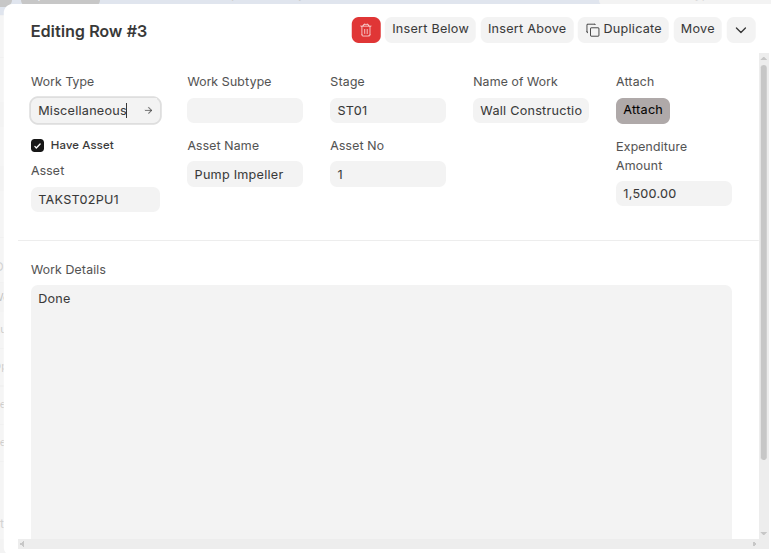Click the empty Work Subtype field
The width and height of the screenshot is (771, 553).
[x=245, y=111]
